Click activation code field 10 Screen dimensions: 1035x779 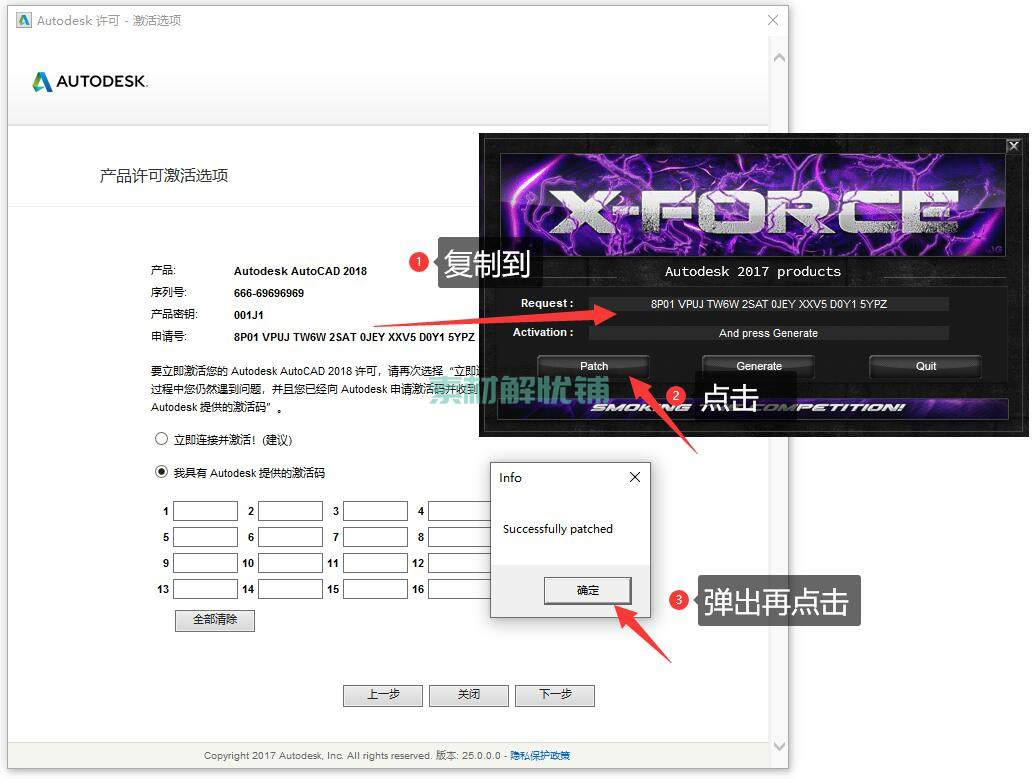pos(290,562)
